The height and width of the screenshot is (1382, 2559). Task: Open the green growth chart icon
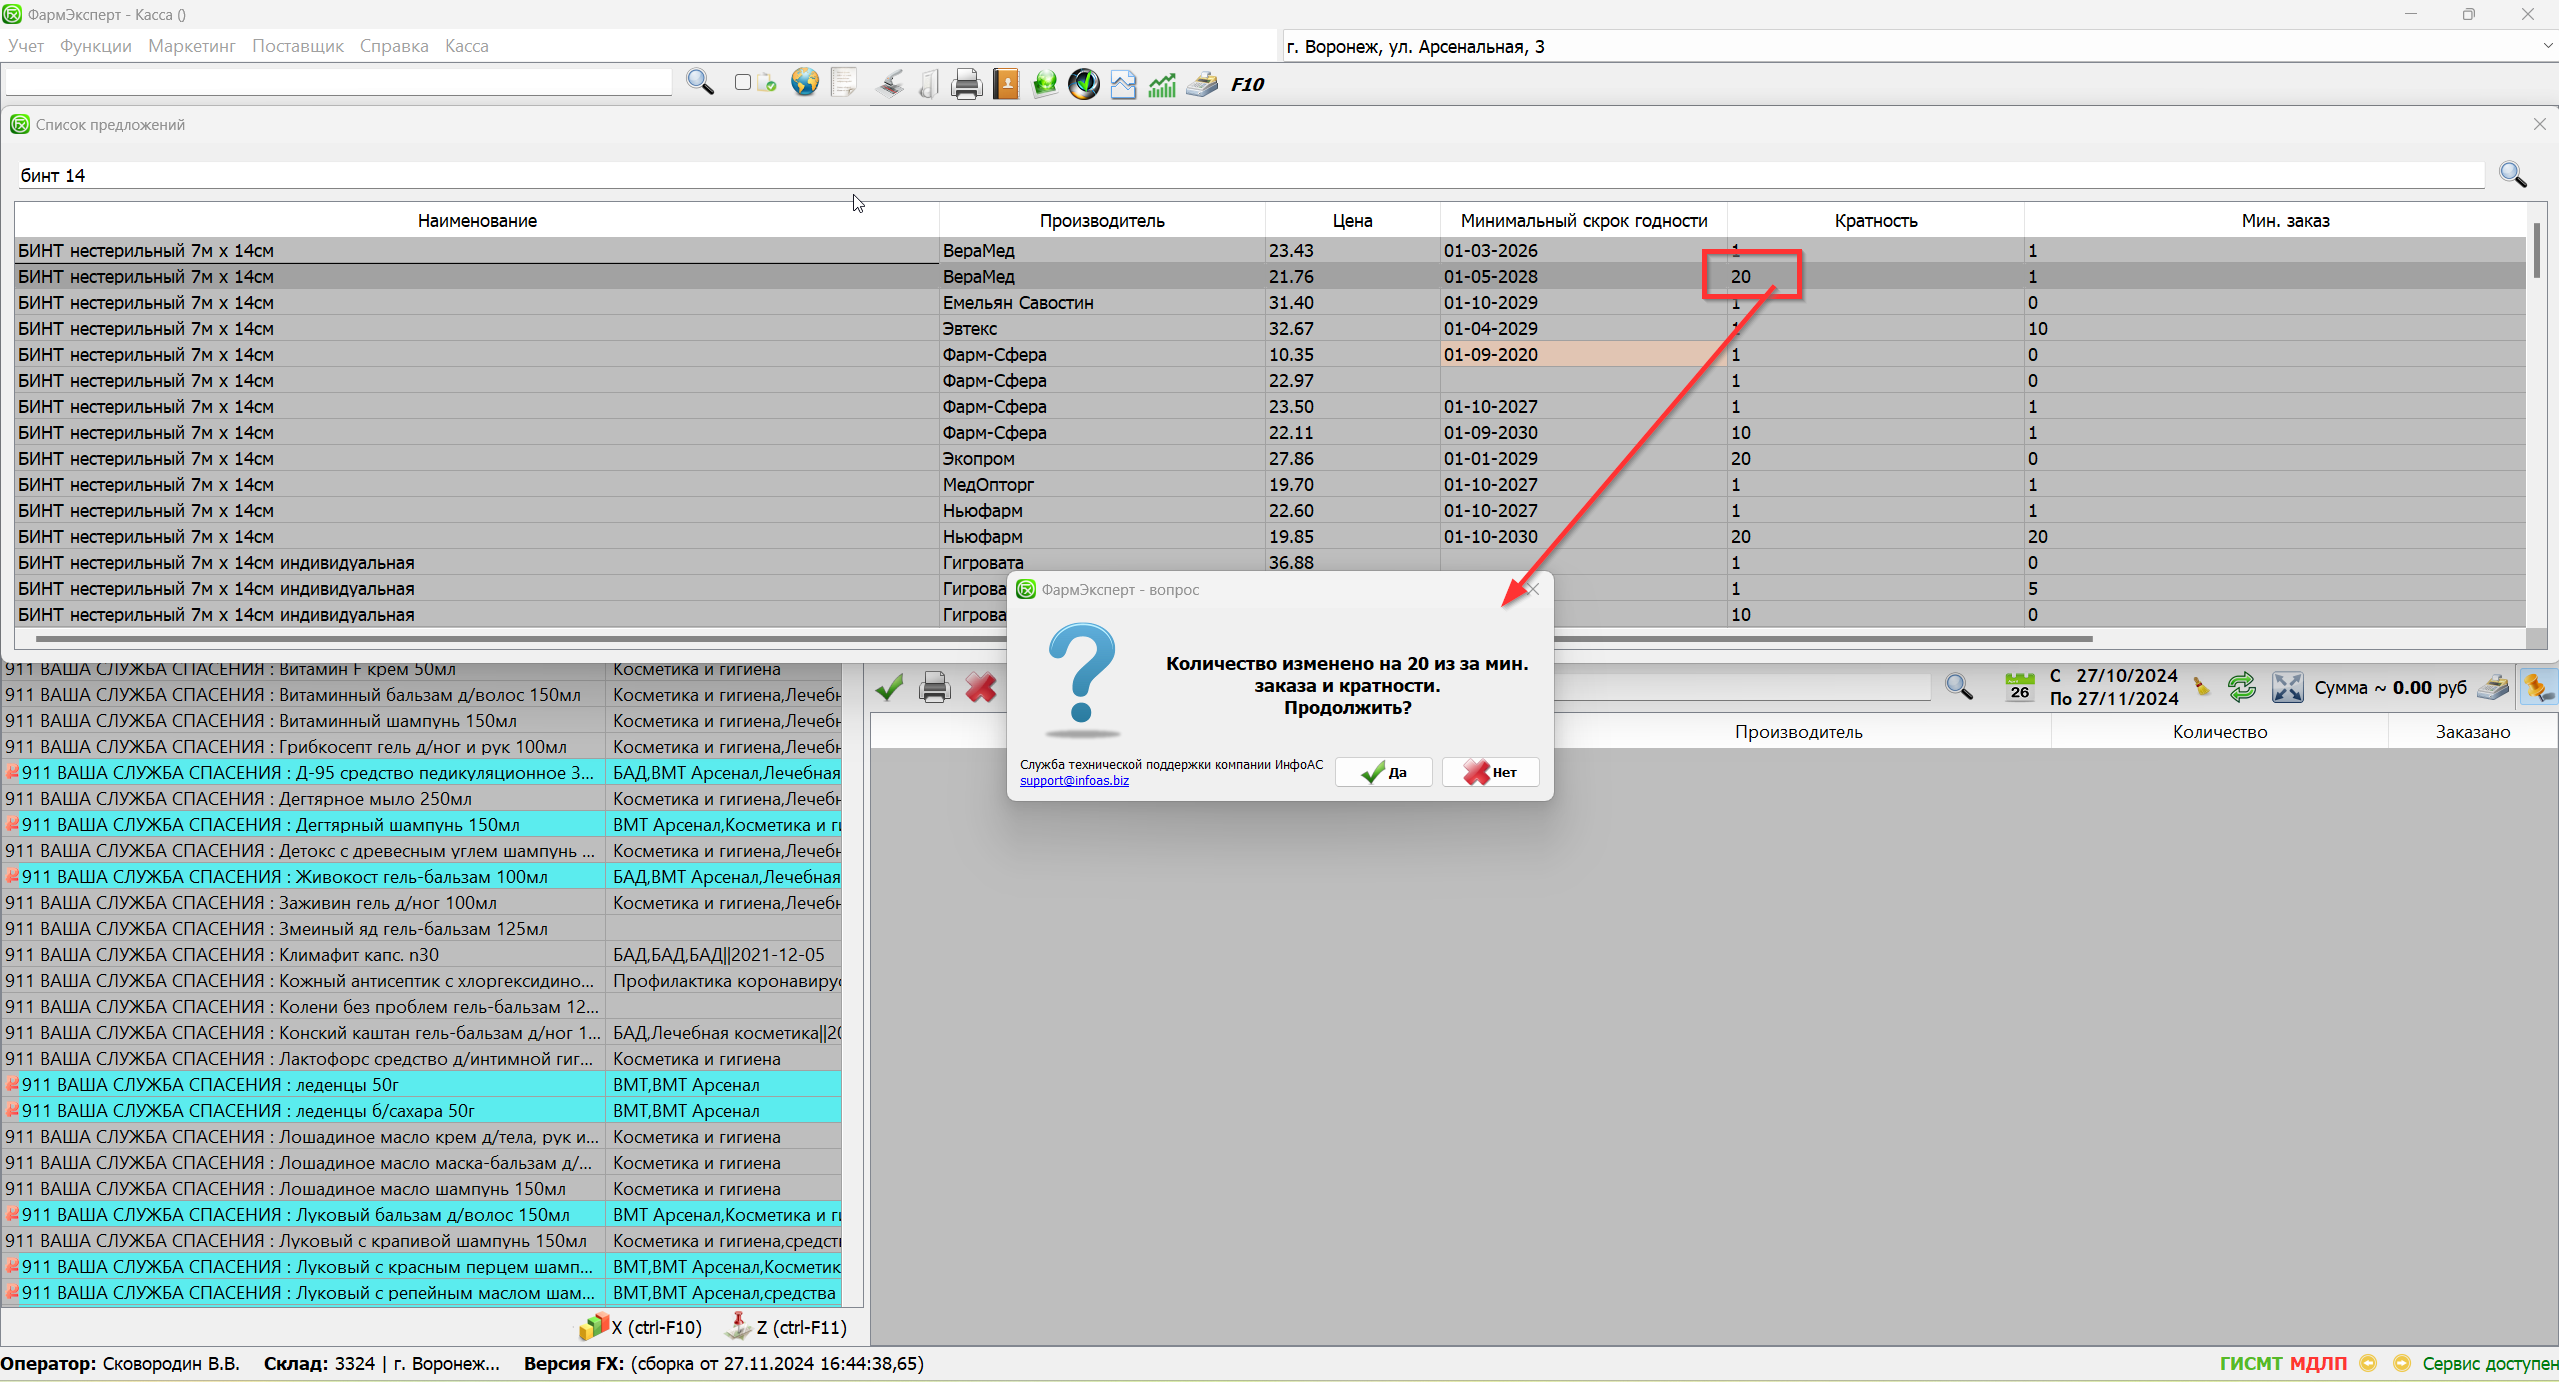(x=1162, y=85)
